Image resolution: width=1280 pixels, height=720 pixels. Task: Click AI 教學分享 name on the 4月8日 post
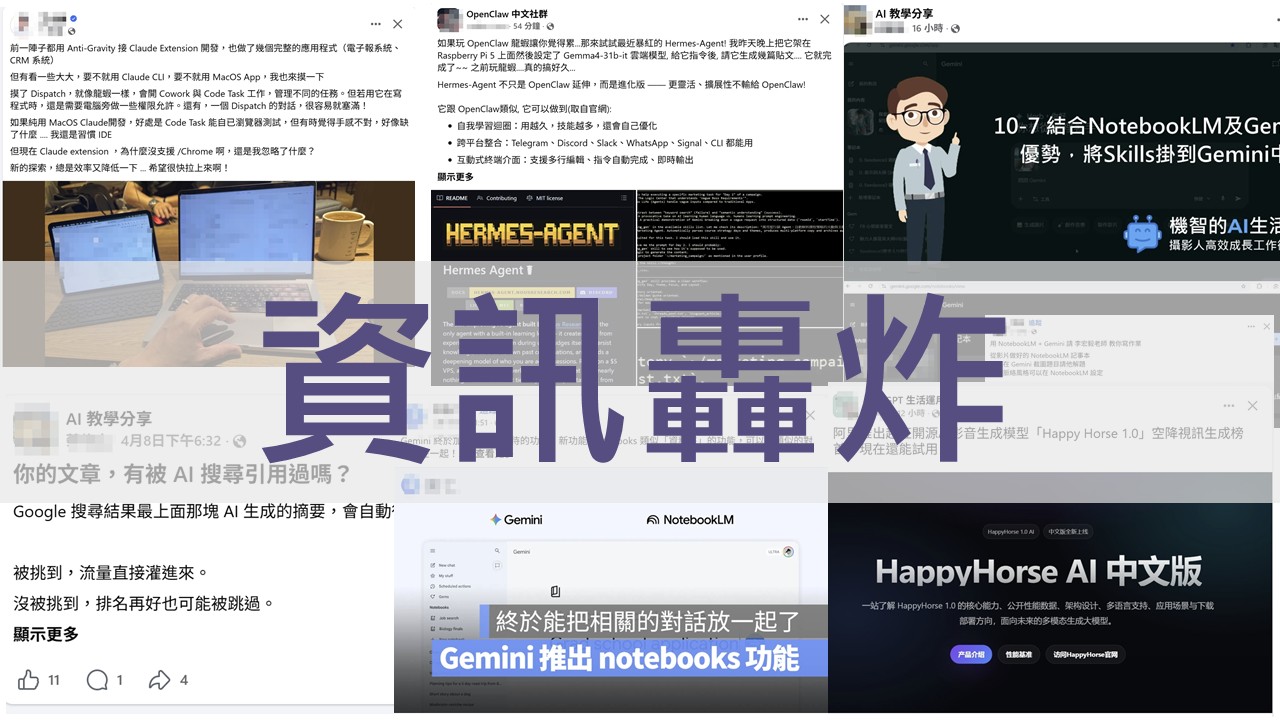(109, 419)
